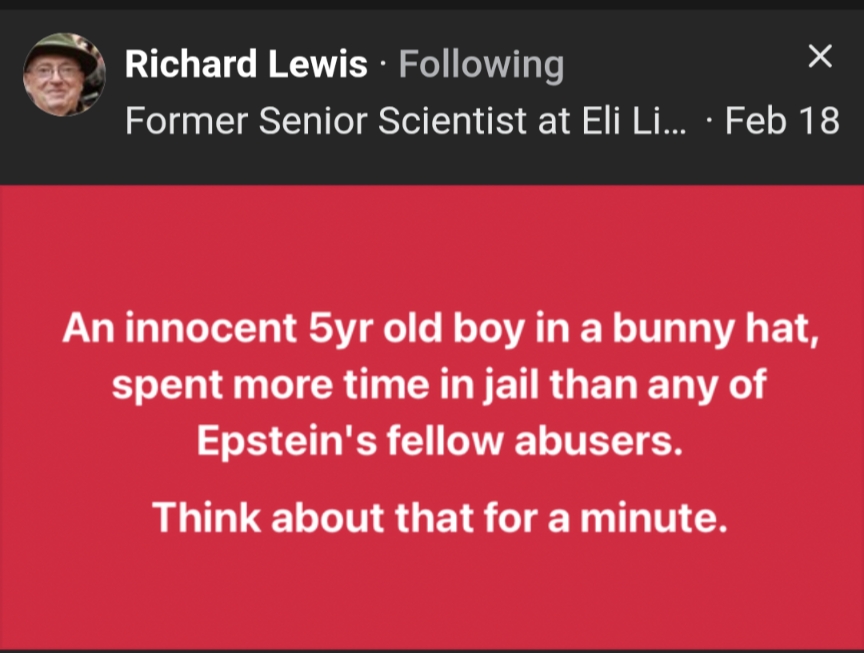Click the Feb 18 post date
This screenshot has width=864, height=653.
tap(782, 121)
